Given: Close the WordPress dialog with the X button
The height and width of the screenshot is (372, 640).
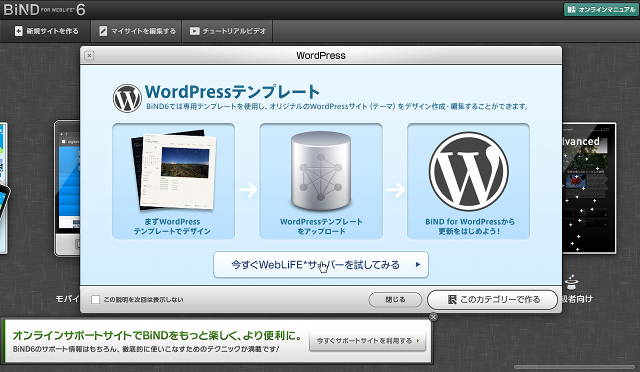Looking at the screenshot, I should 89,56.
